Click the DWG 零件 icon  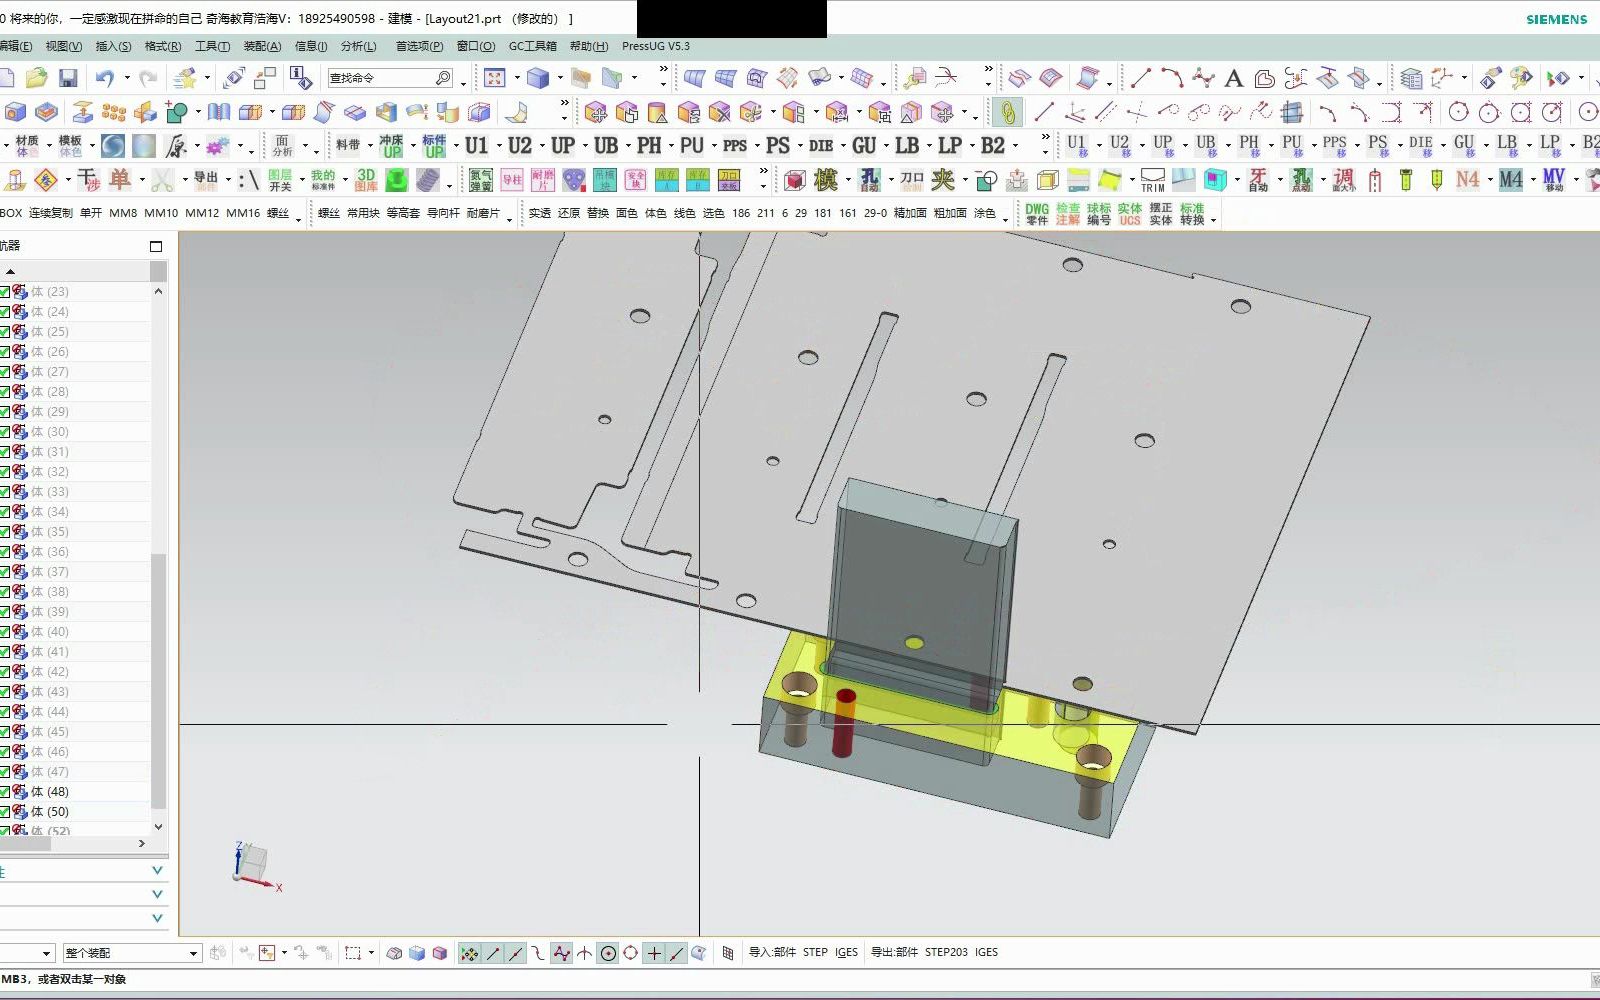1037,214
